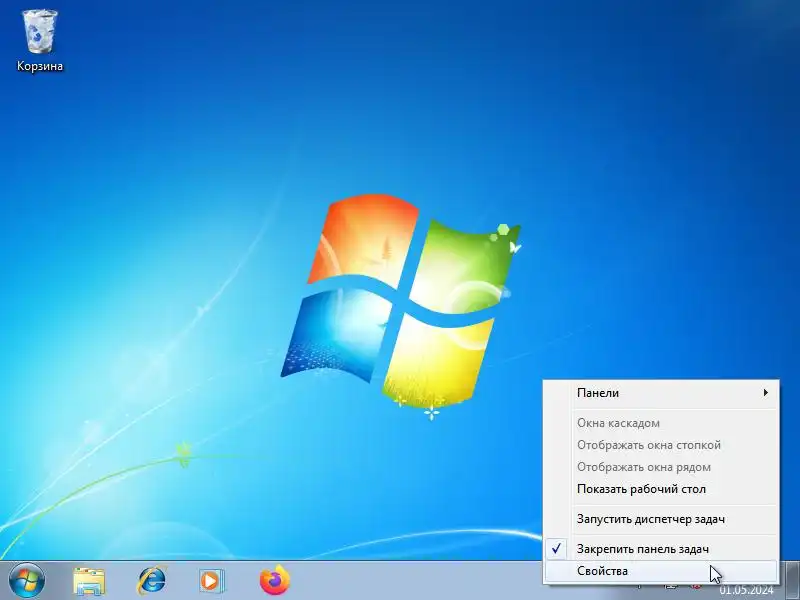Image resolution: width=800 pixels, height=600 pixels.
Task: Open the Recycle Bin (Корзина) desktop icon
Action: click(x=39, y=41)
